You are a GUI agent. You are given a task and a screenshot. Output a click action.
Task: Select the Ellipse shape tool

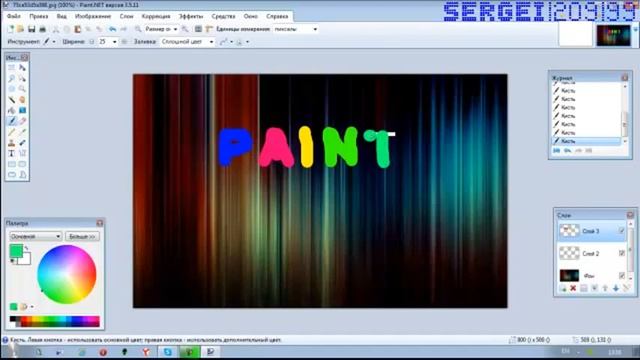(x=11, y=175)
